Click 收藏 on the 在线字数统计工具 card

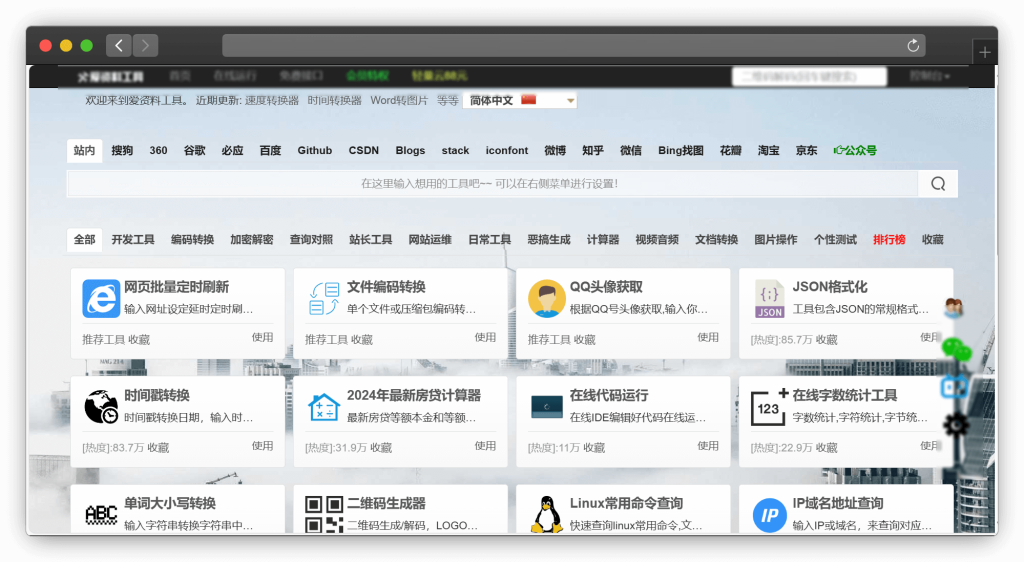point(826,448)
